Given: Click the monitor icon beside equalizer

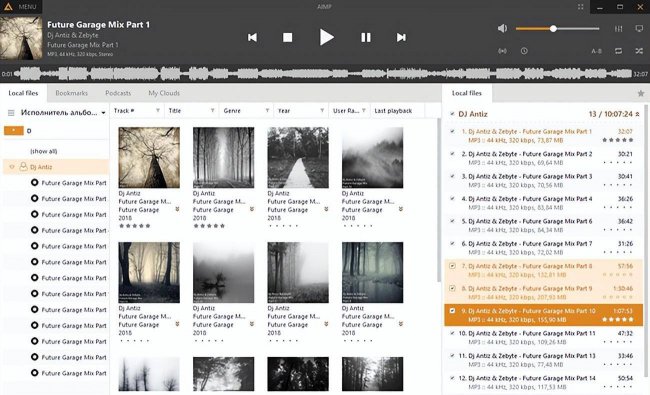Looking at the screenshot, I should coord(639,29).
